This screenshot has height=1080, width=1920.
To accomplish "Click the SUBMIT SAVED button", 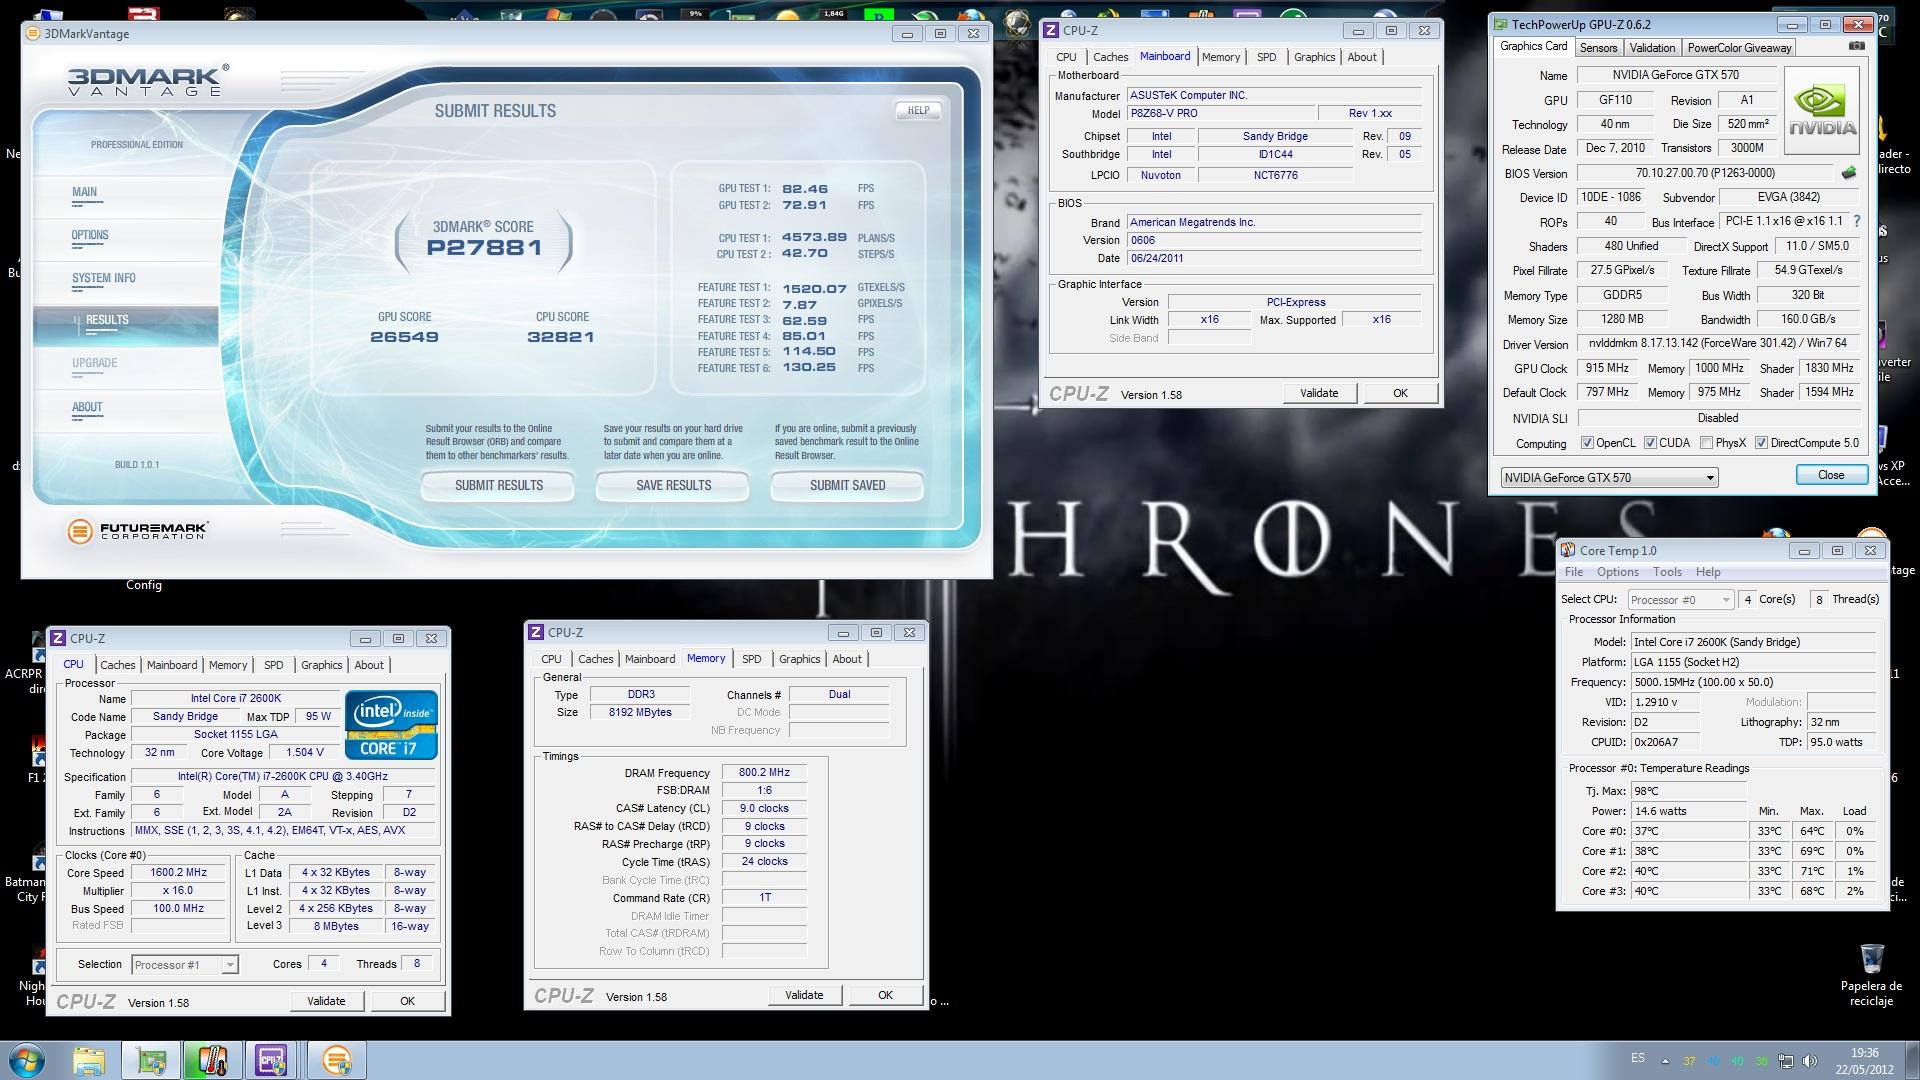I will tap(847, 486).
